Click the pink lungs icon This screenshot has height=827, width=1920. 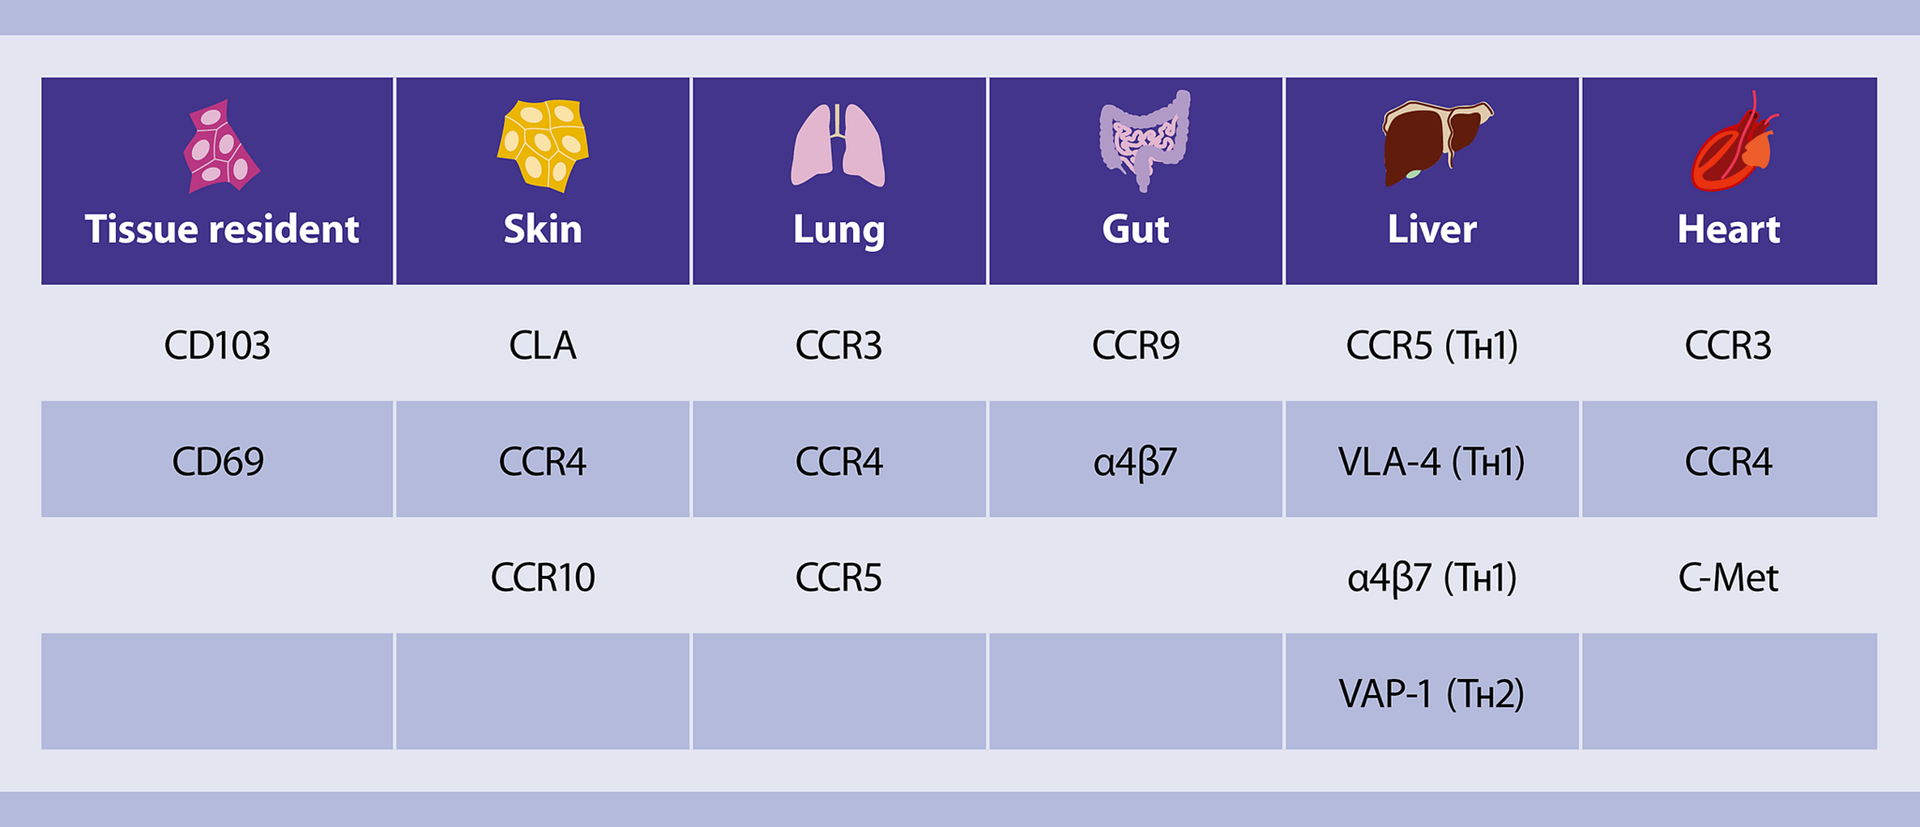[838, 146]
